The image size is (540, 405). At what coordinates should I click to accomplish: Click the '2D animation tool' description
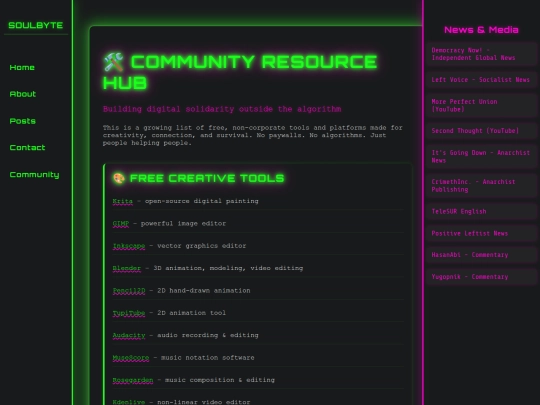click(191, 313)
